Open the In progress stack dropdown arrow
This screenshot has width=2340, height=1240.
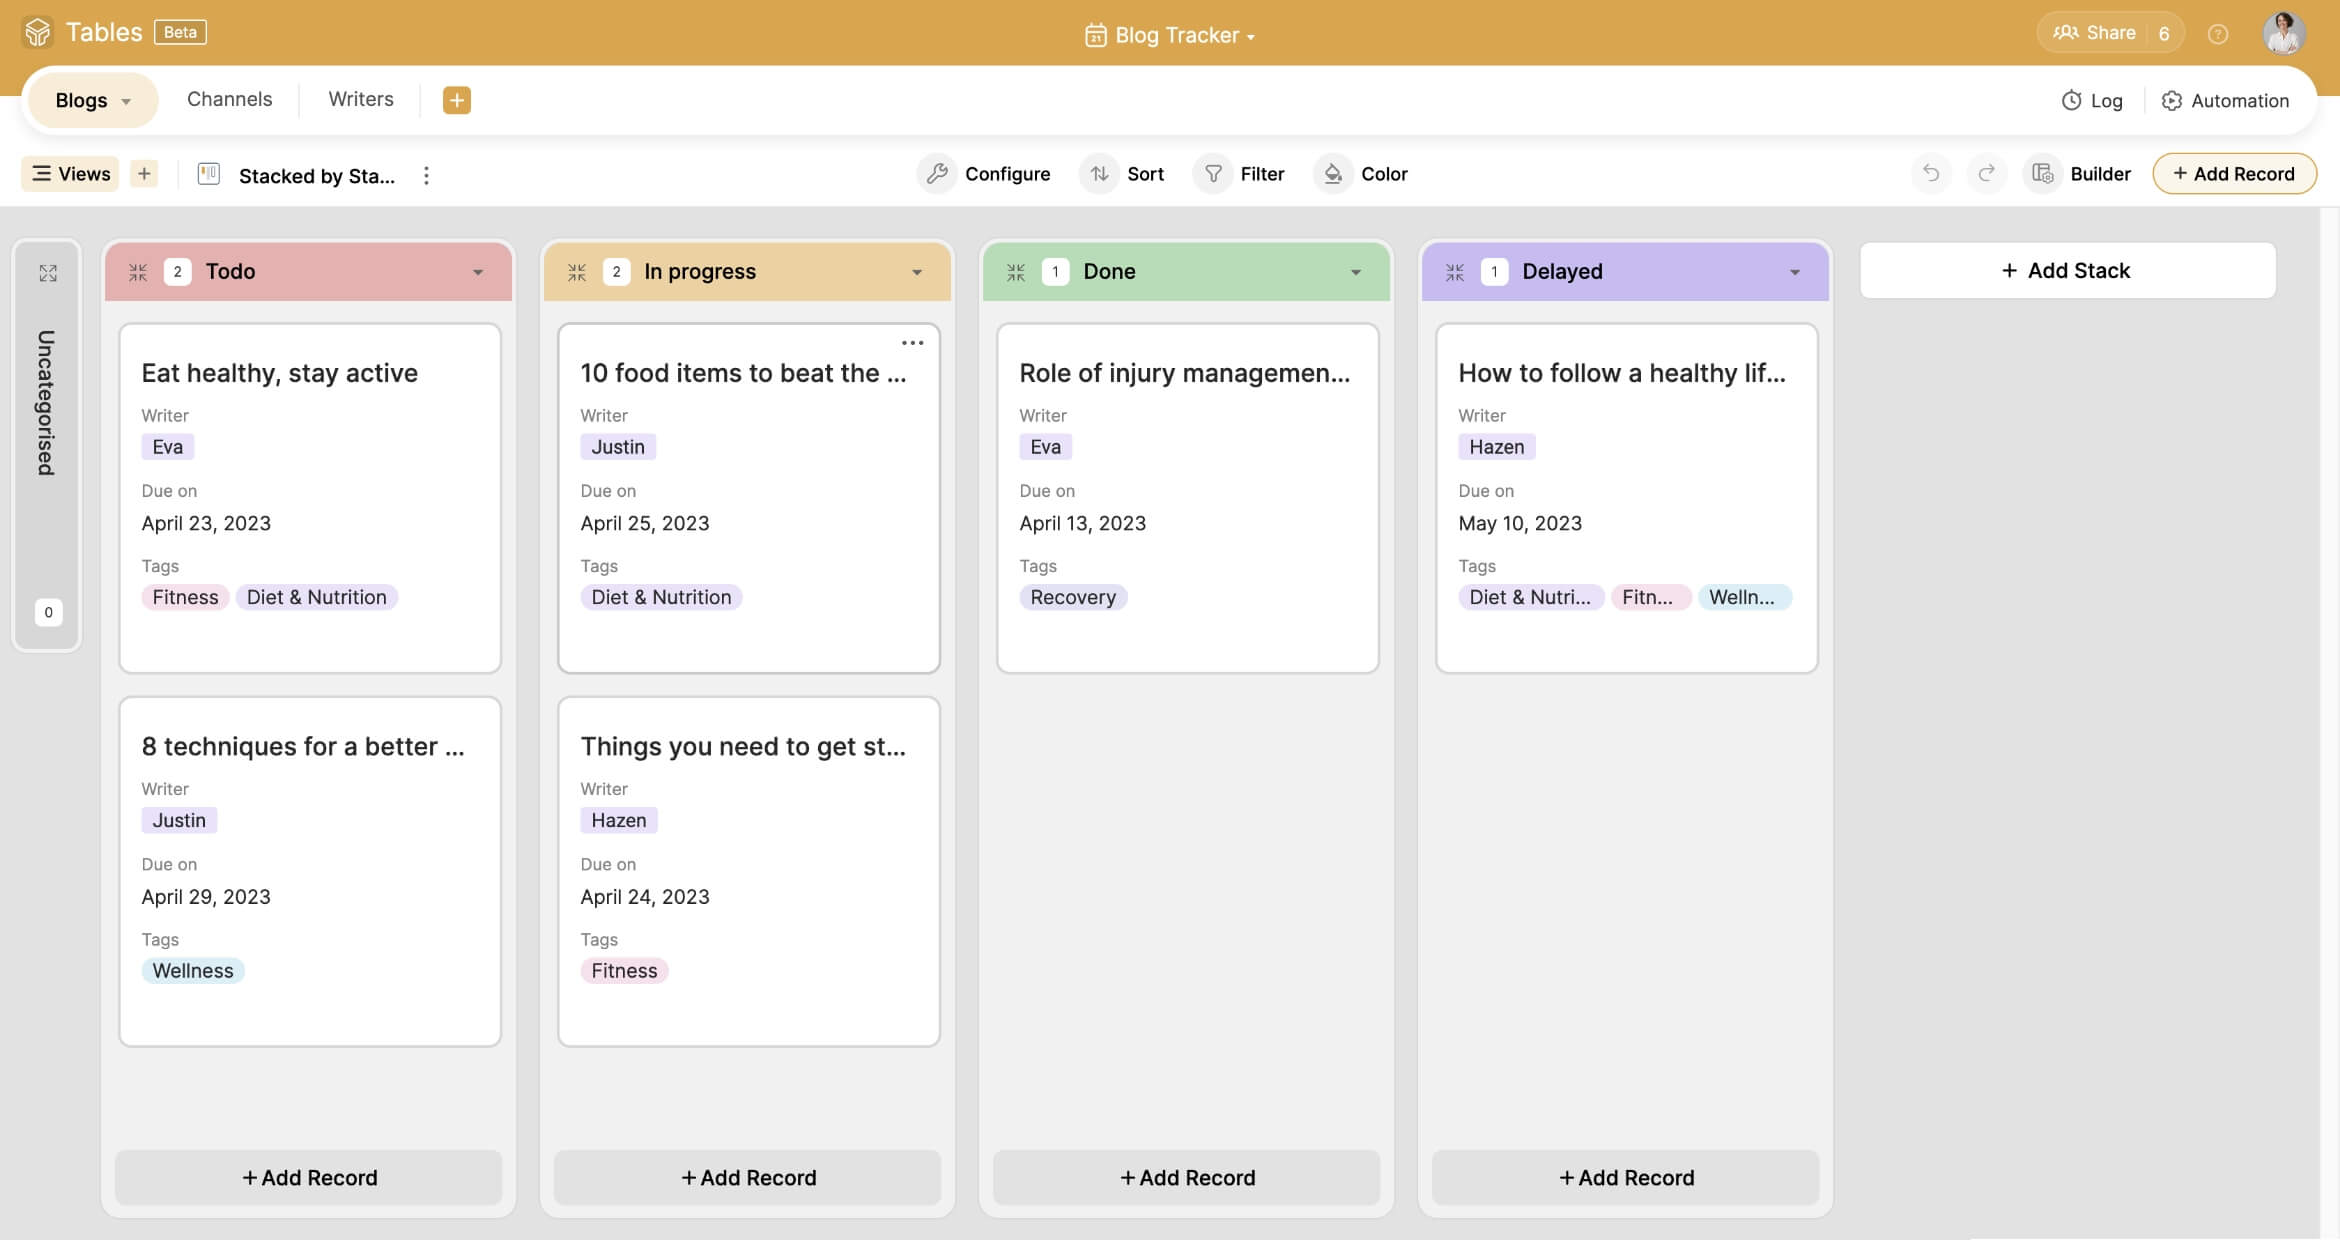pos(916,272)
